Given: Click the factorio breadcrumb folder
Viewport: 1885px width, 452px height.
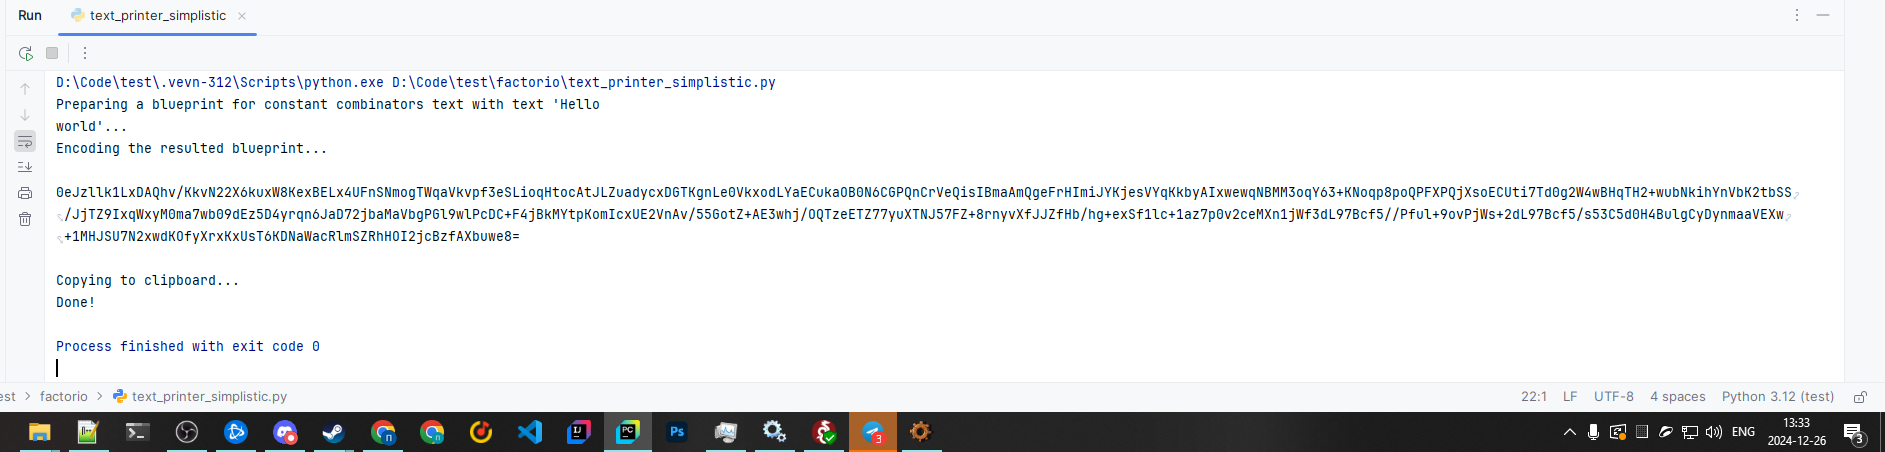Looking at the screenshot, I should tap(64, 397).
